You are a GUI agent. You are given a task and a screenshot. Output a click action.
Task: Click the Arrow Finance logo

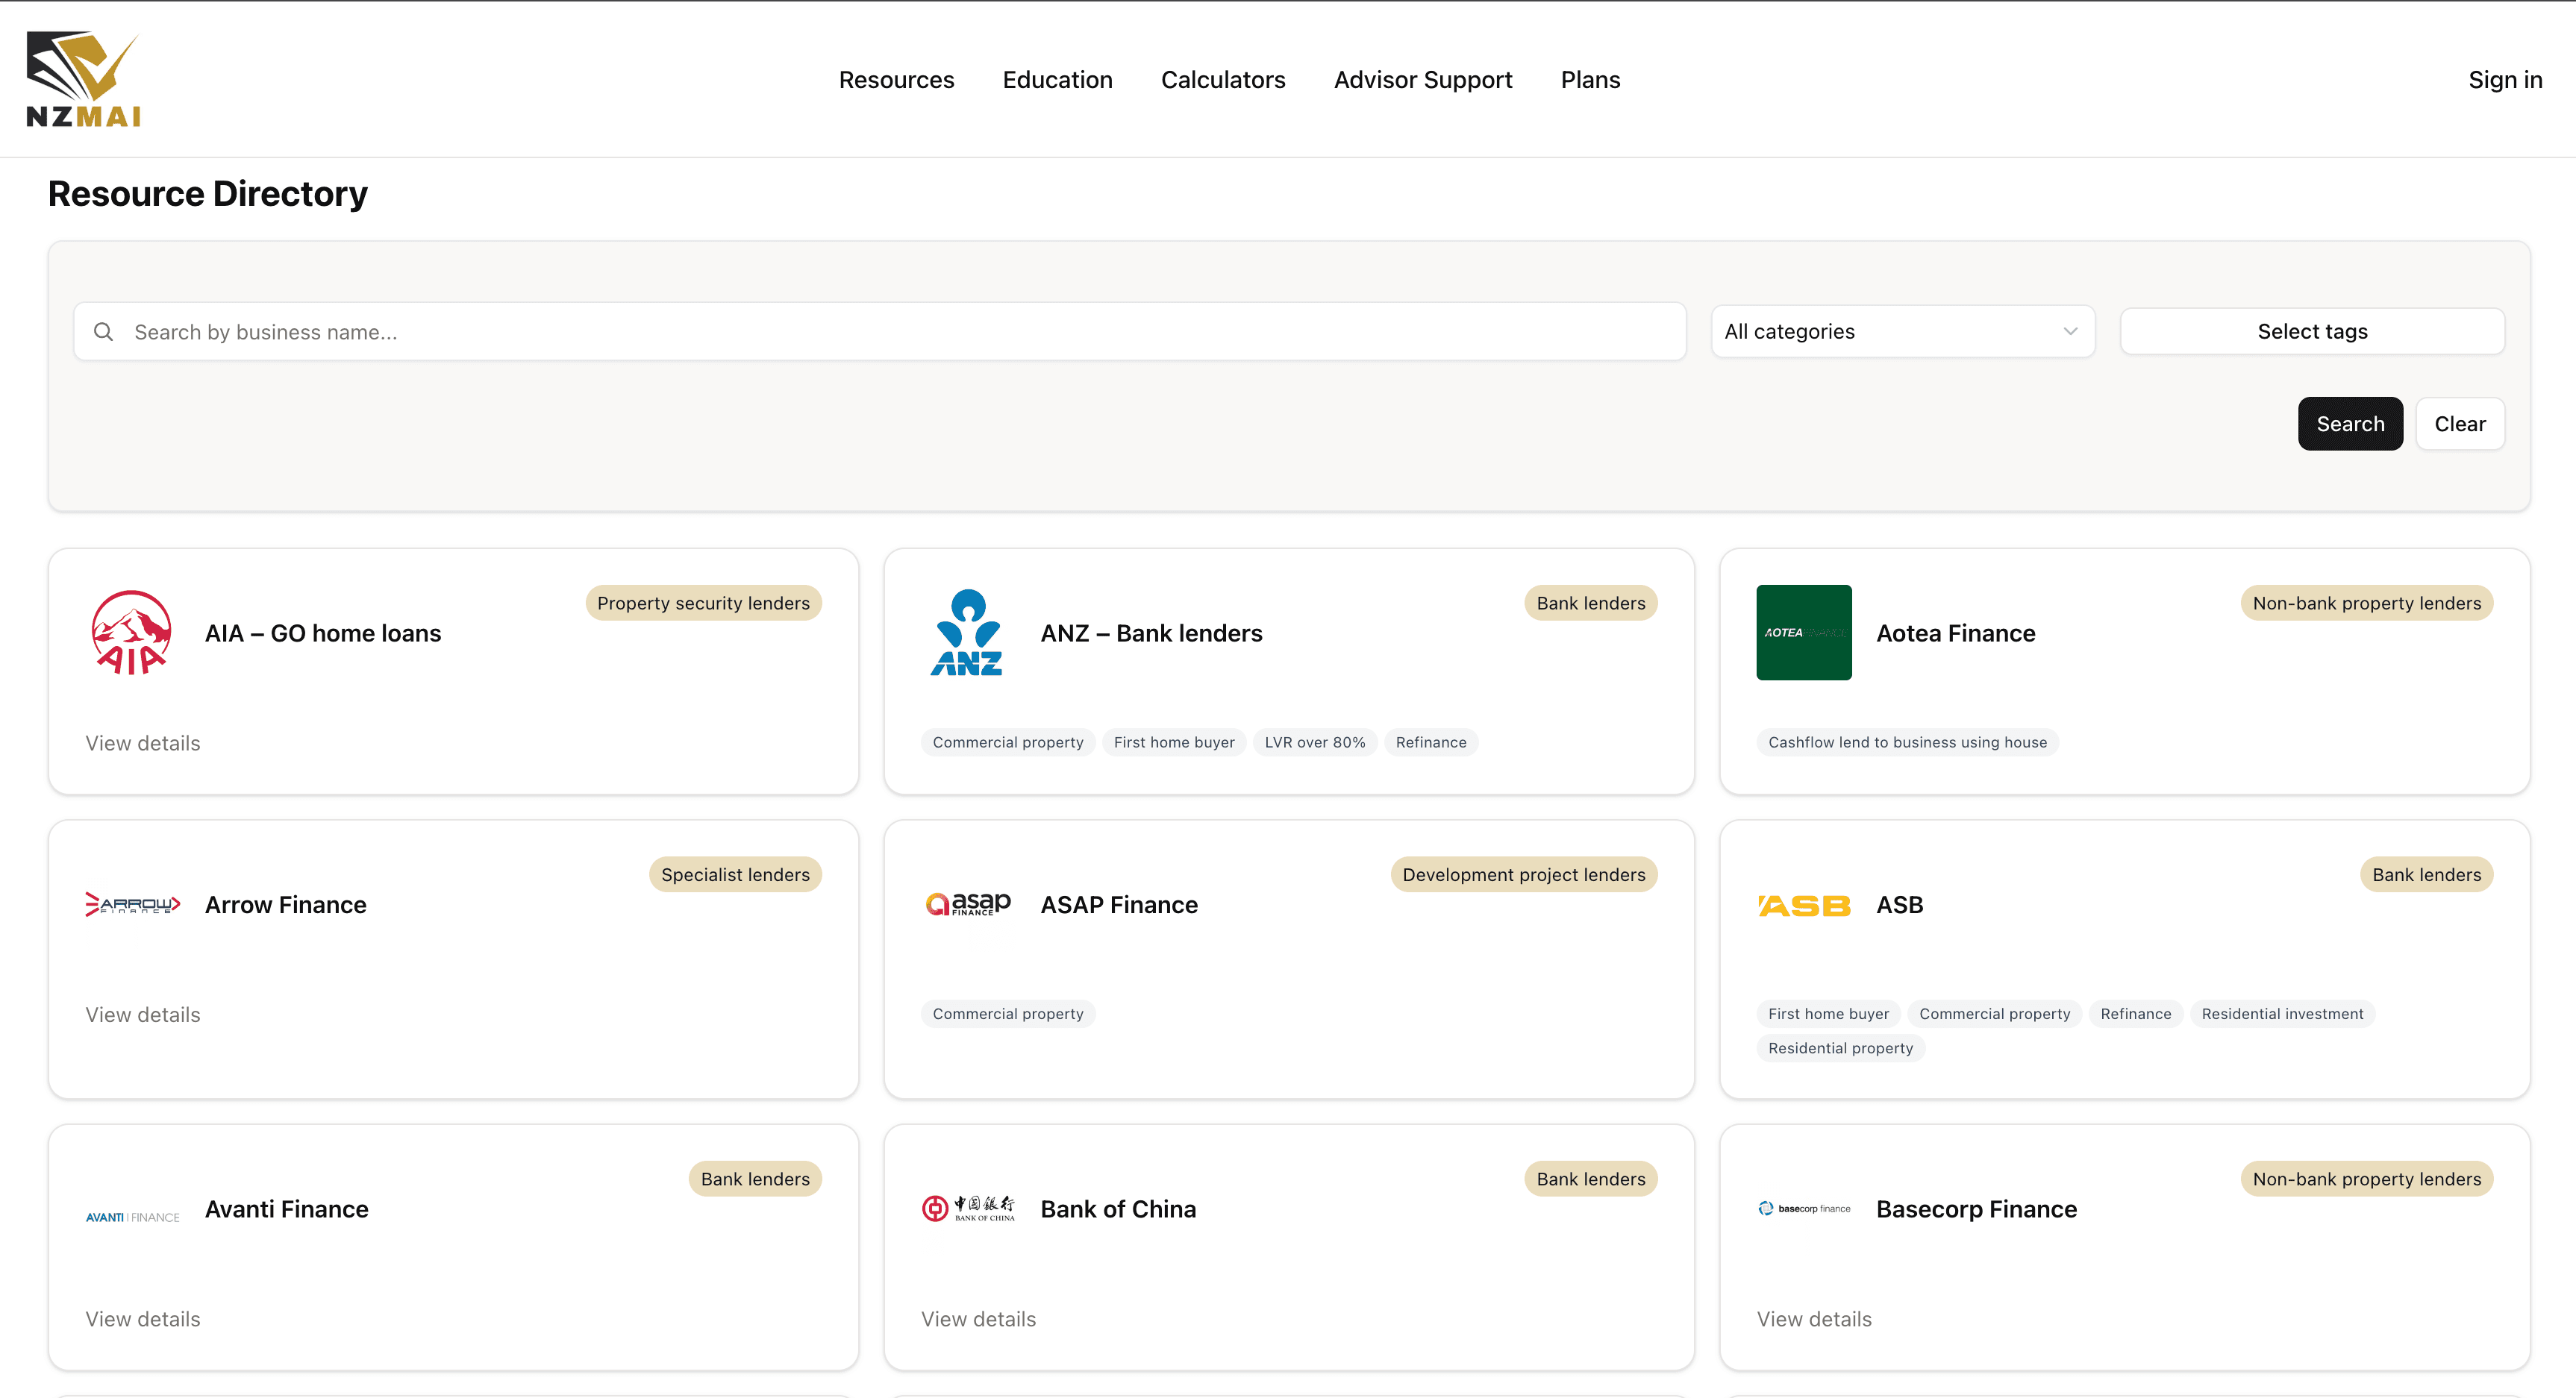[x=132, y=904]
